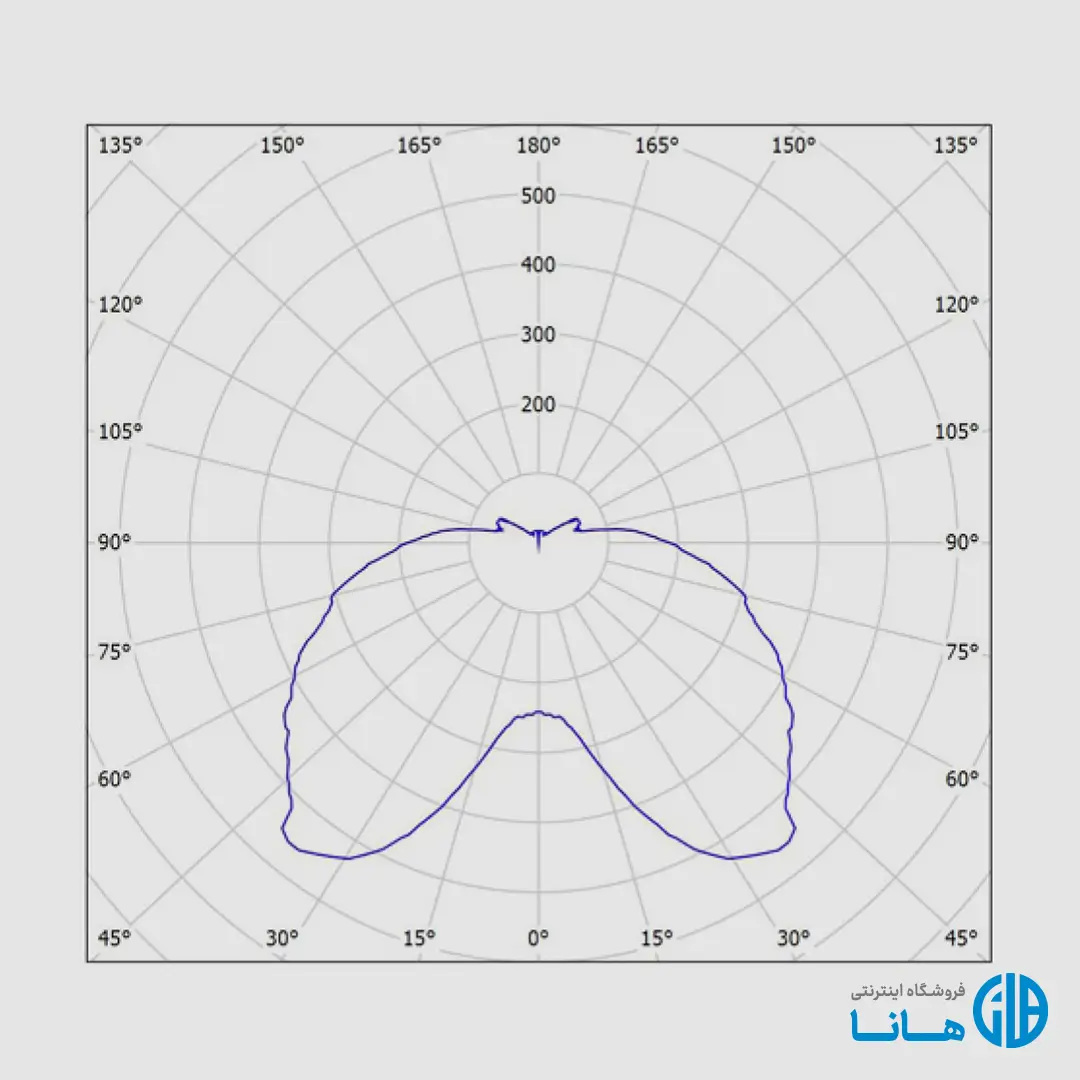This screenshot has width=1080, height=1080.
Task: Select the 200 radial scale value
Action: pyautogui.click(x=538, y=404)
